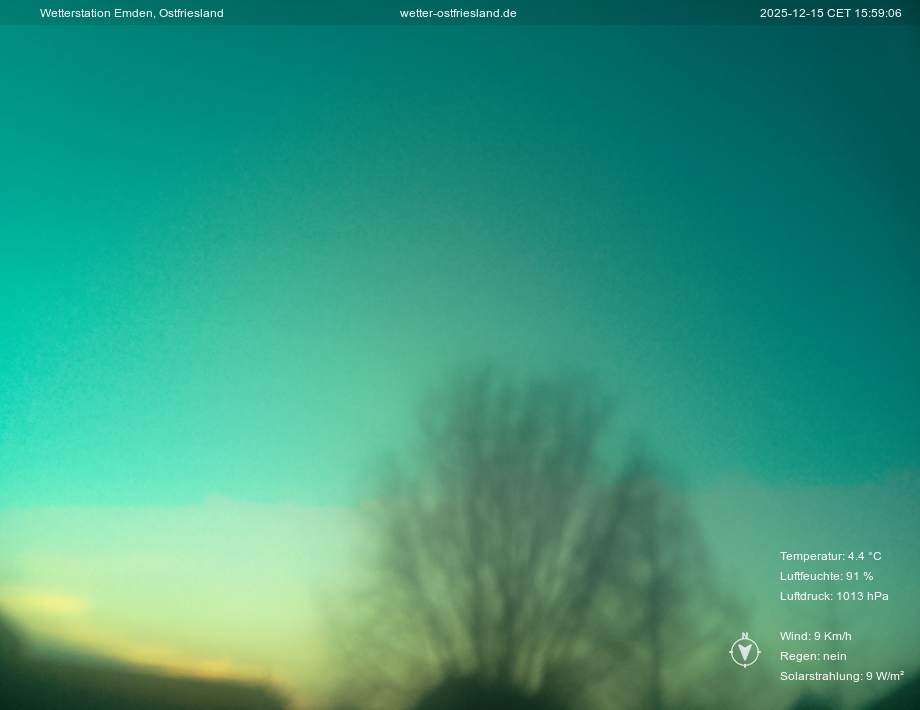Select the date 2025-12-15 in the timestamp
The width and height of the screenshot is (920, 710).
791,13
